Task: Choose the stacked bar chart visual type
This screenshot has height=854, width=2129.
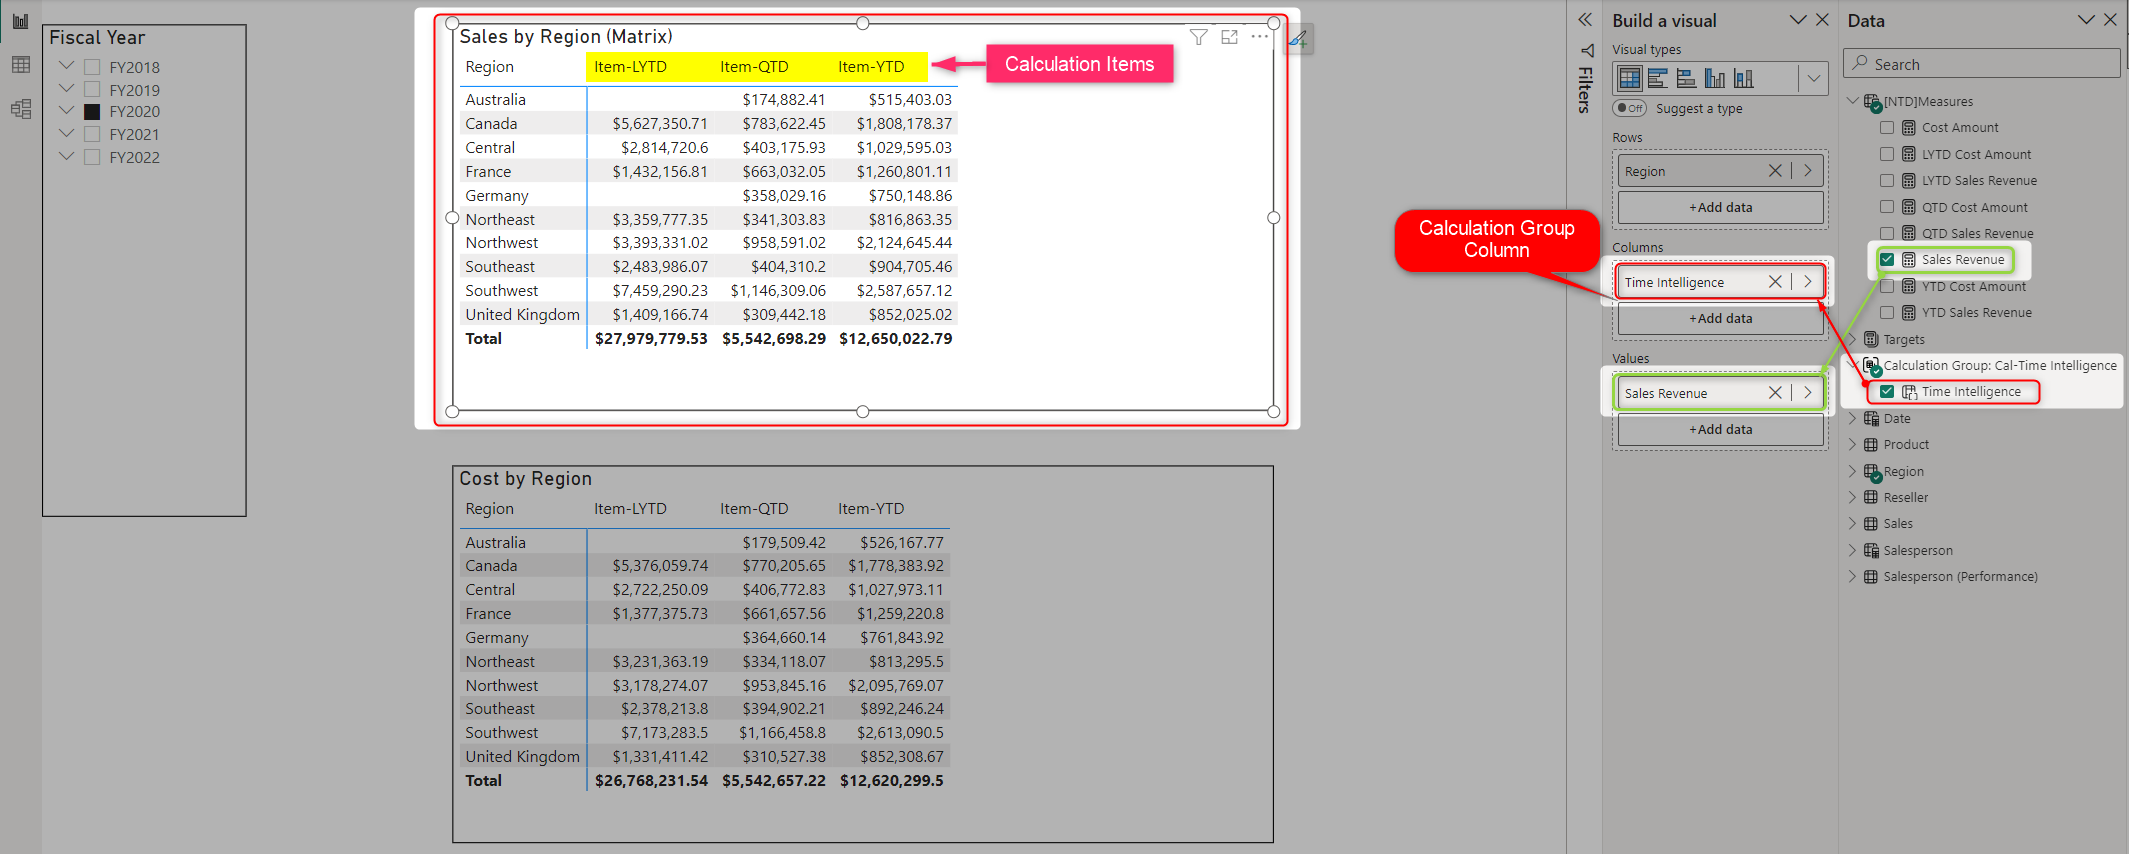Action: pos(1657,78)
